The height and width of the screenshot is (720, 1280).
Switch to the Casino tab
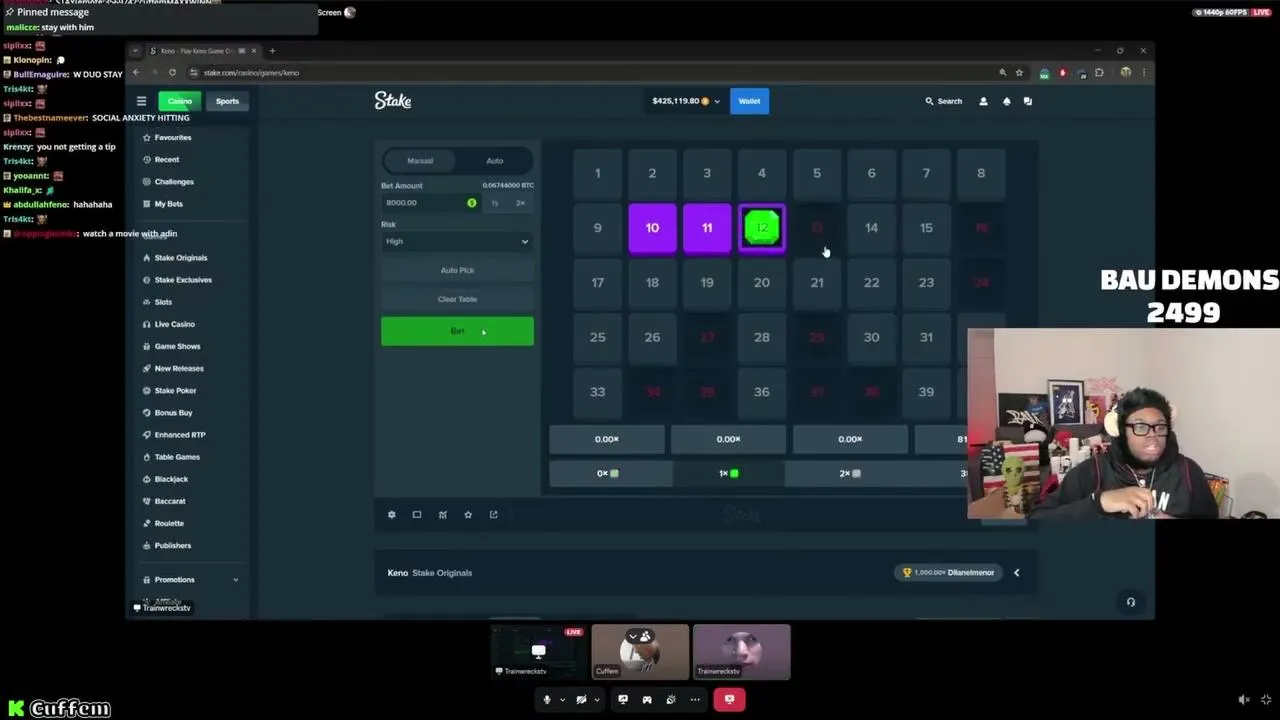(180, 101)
